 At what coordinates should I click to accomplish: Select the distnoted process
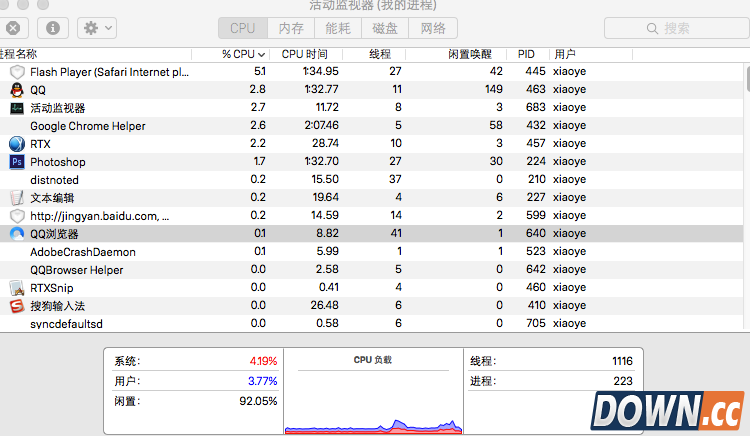(54, 180)
